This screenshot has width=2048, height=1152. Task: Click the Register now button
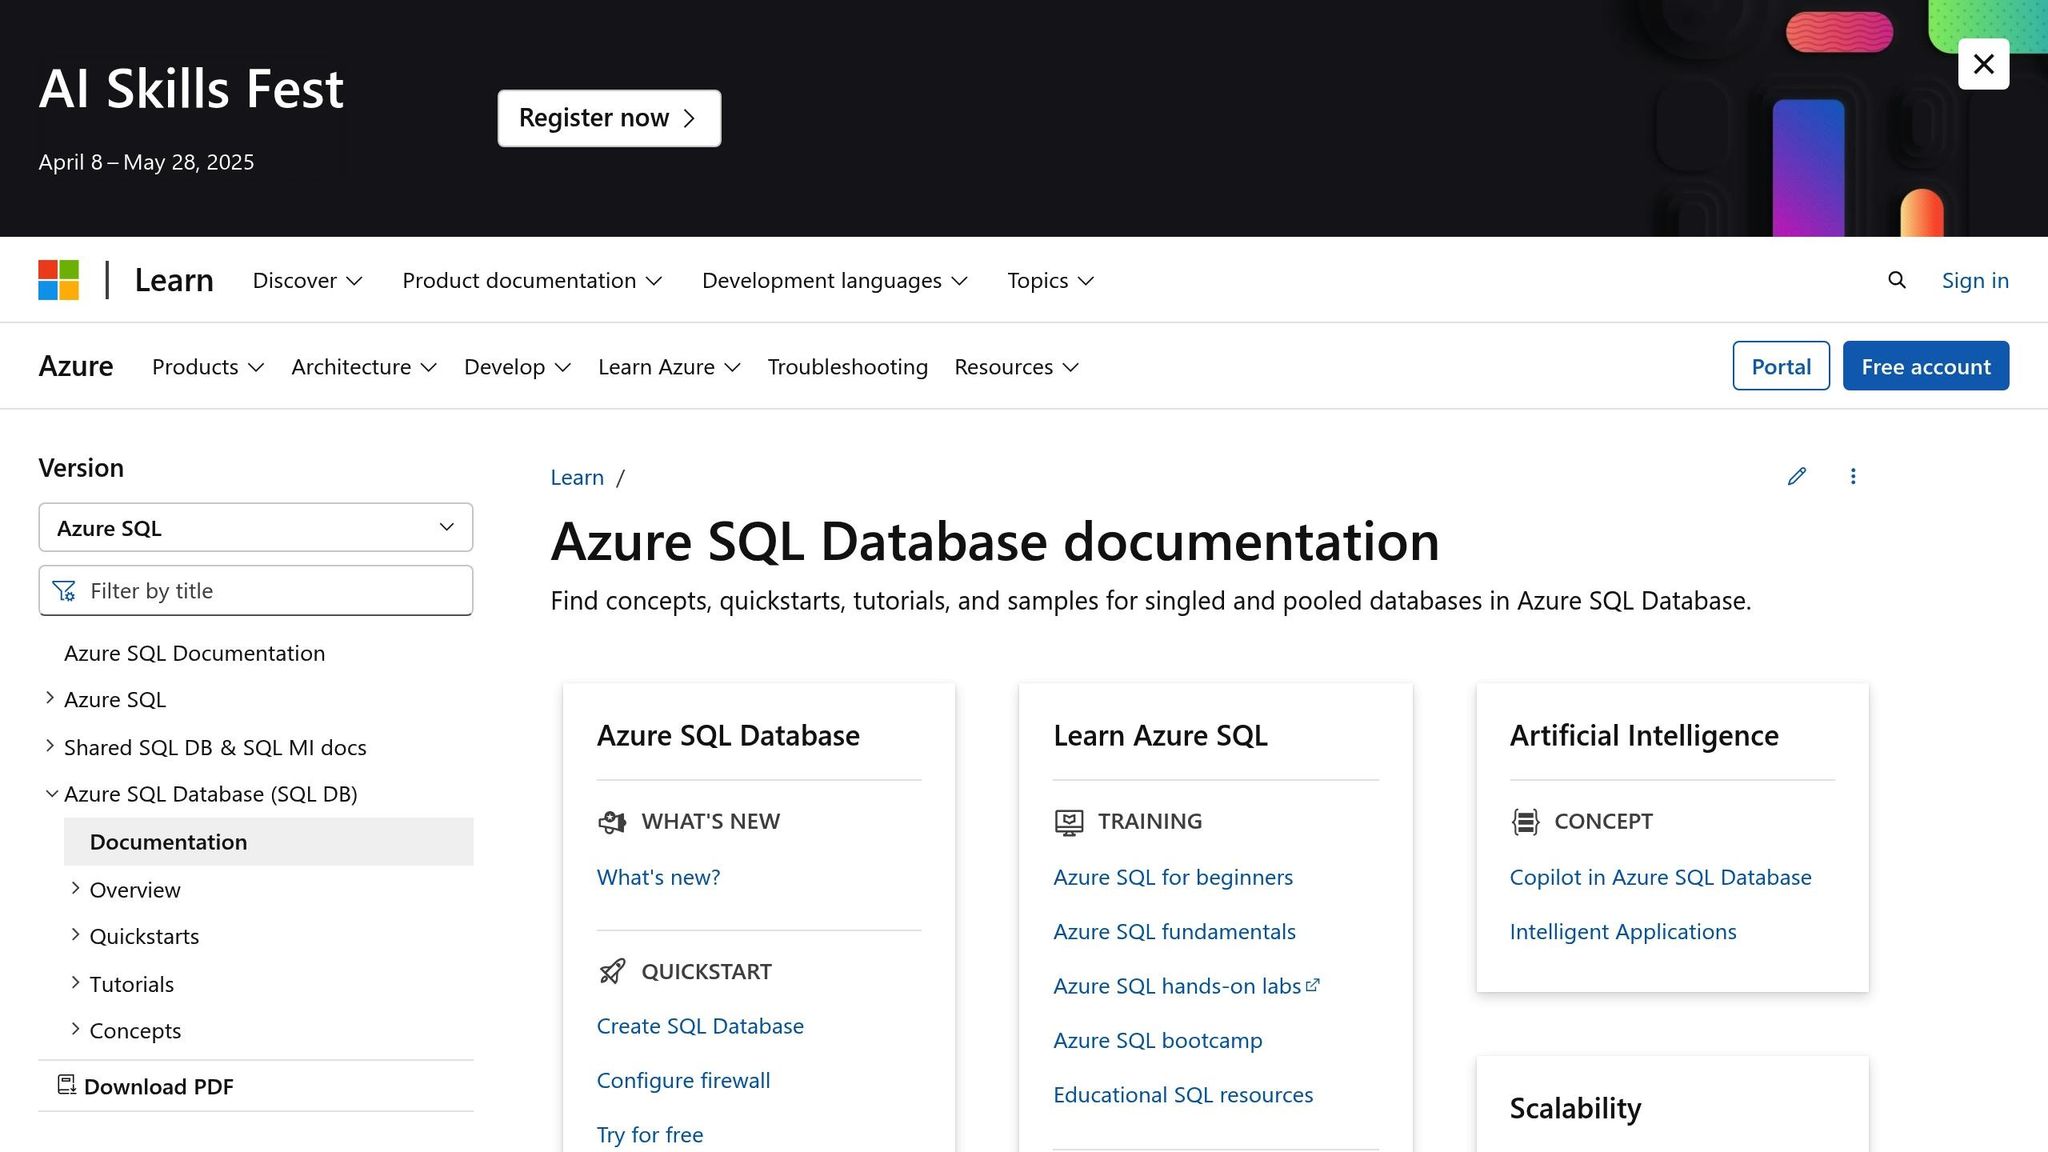608,117
